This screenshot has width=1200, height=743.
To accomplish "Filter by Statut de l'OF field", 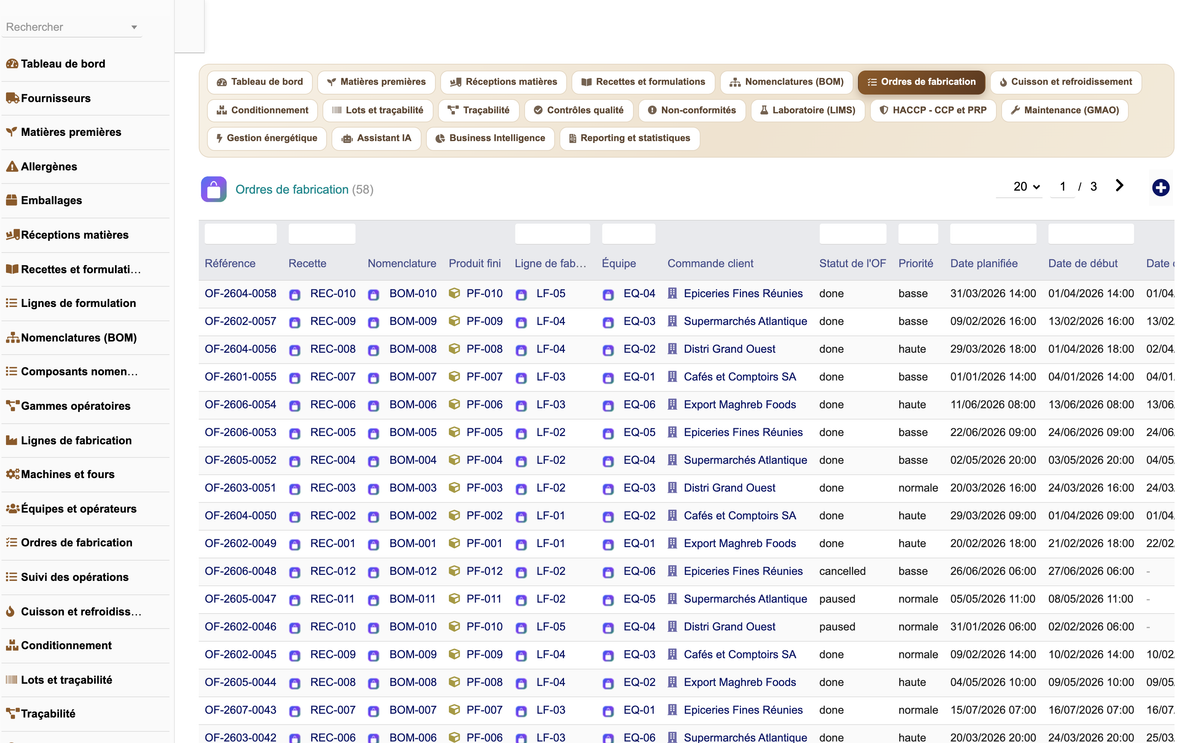I will [853, 234].
